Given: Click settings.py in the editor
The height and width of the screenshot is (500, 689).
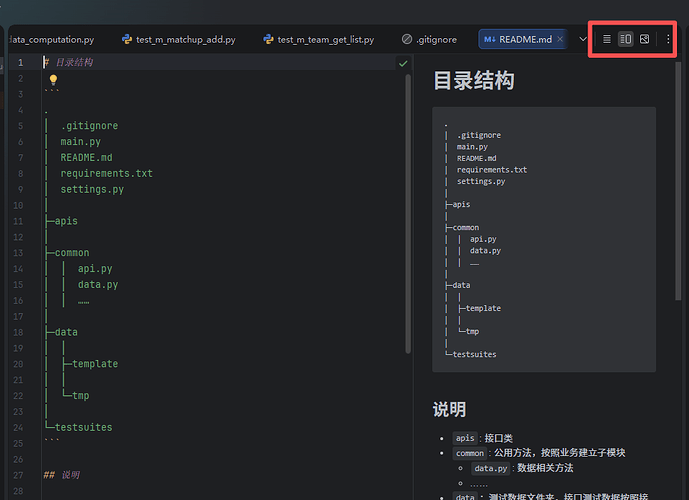Looking at the screenshot, I should [x=92, y=189].
